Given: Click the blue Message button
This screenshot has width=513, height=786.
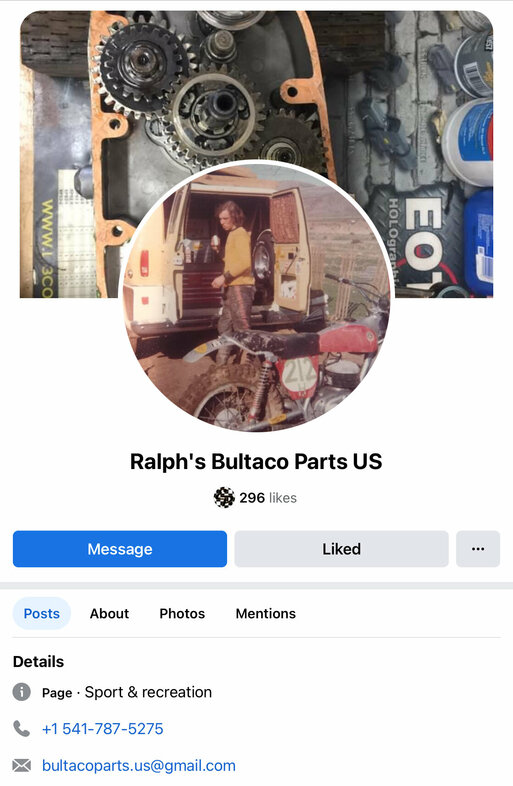Looking at the screenshot, I should [120, 549].
